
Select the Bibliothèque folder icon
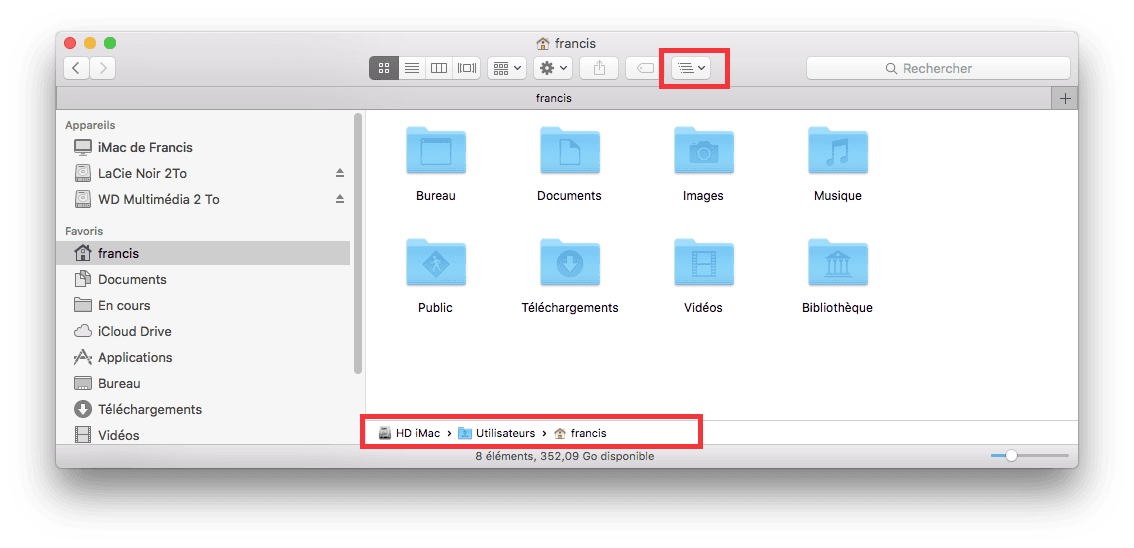837,262
